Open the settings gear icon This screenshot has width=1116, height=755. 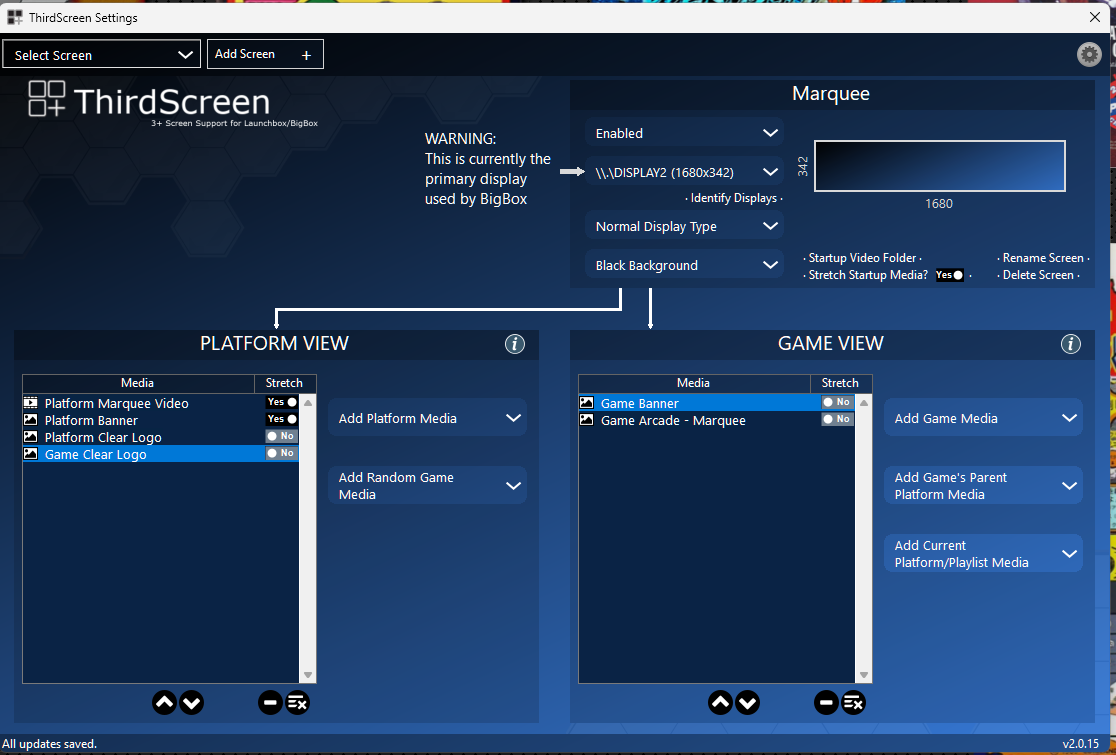click(1089, 54)
